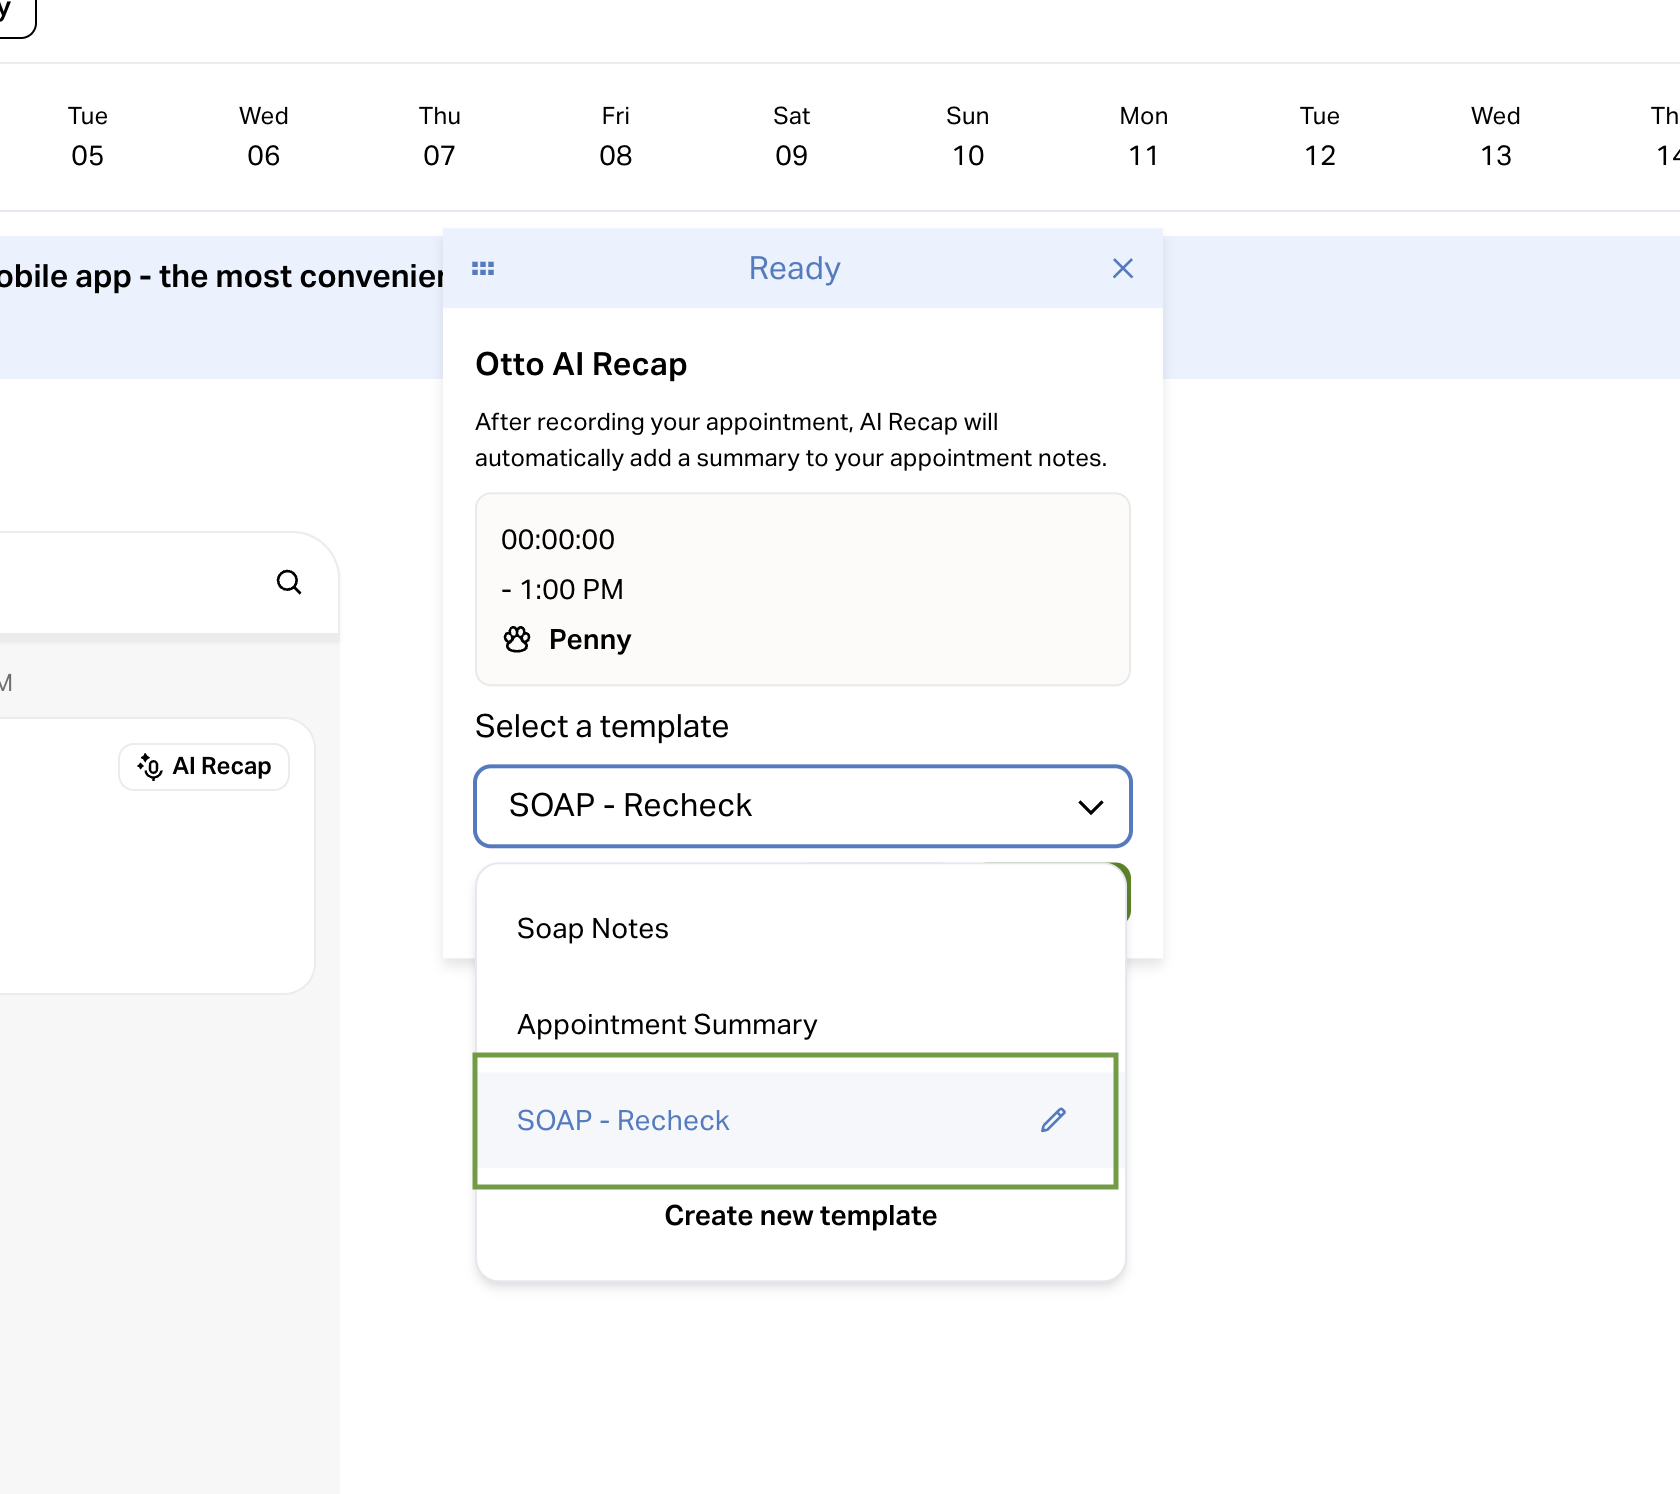
Task: Click the pencil icon to edit SOAP - Recheck
Action: (1053, 1120)
